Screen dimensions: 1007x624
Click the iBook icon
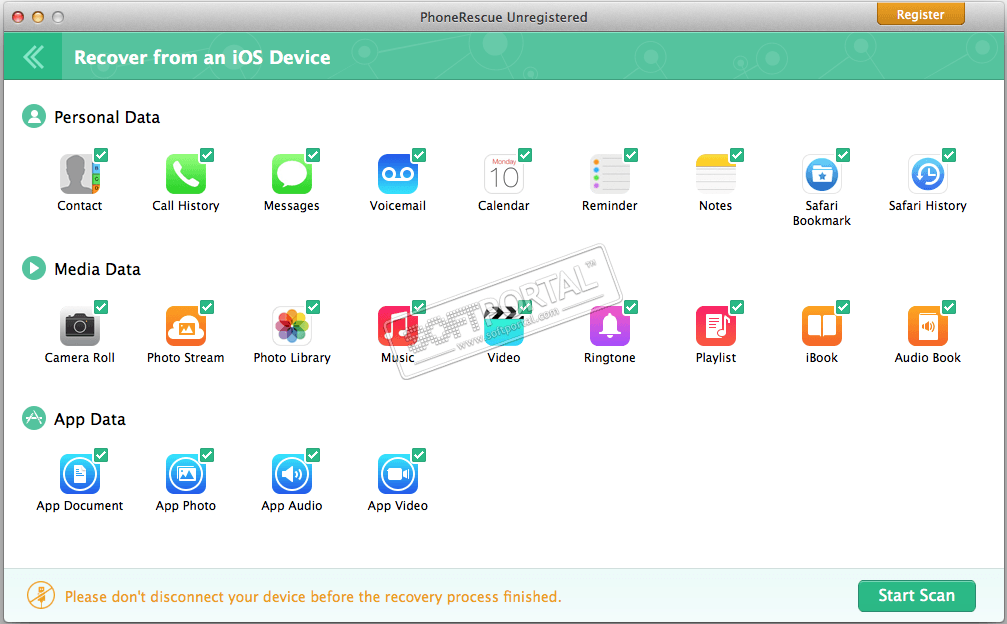821,326
